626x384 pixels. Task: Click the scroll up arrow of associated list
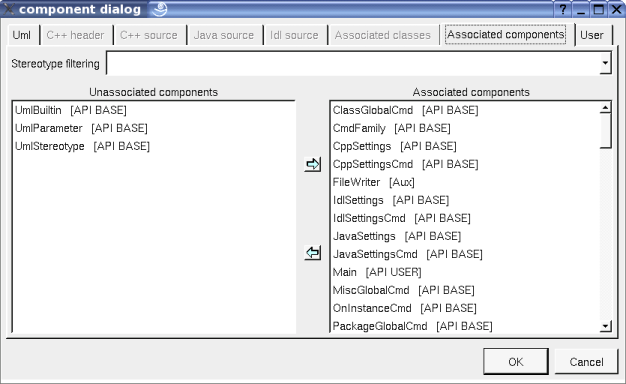click(x=605, y=108)
